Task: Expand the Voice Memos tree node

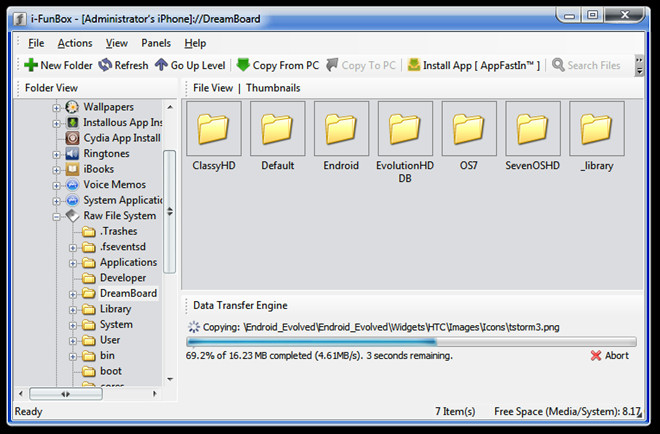Action: pos(56,186)
